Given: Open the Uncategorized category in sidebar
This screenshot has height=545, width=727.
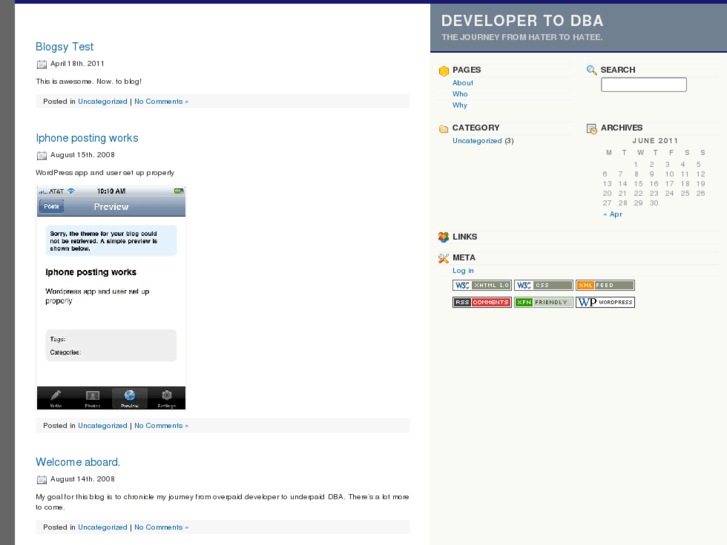Looking at the screenshot, I should point(477,141).
